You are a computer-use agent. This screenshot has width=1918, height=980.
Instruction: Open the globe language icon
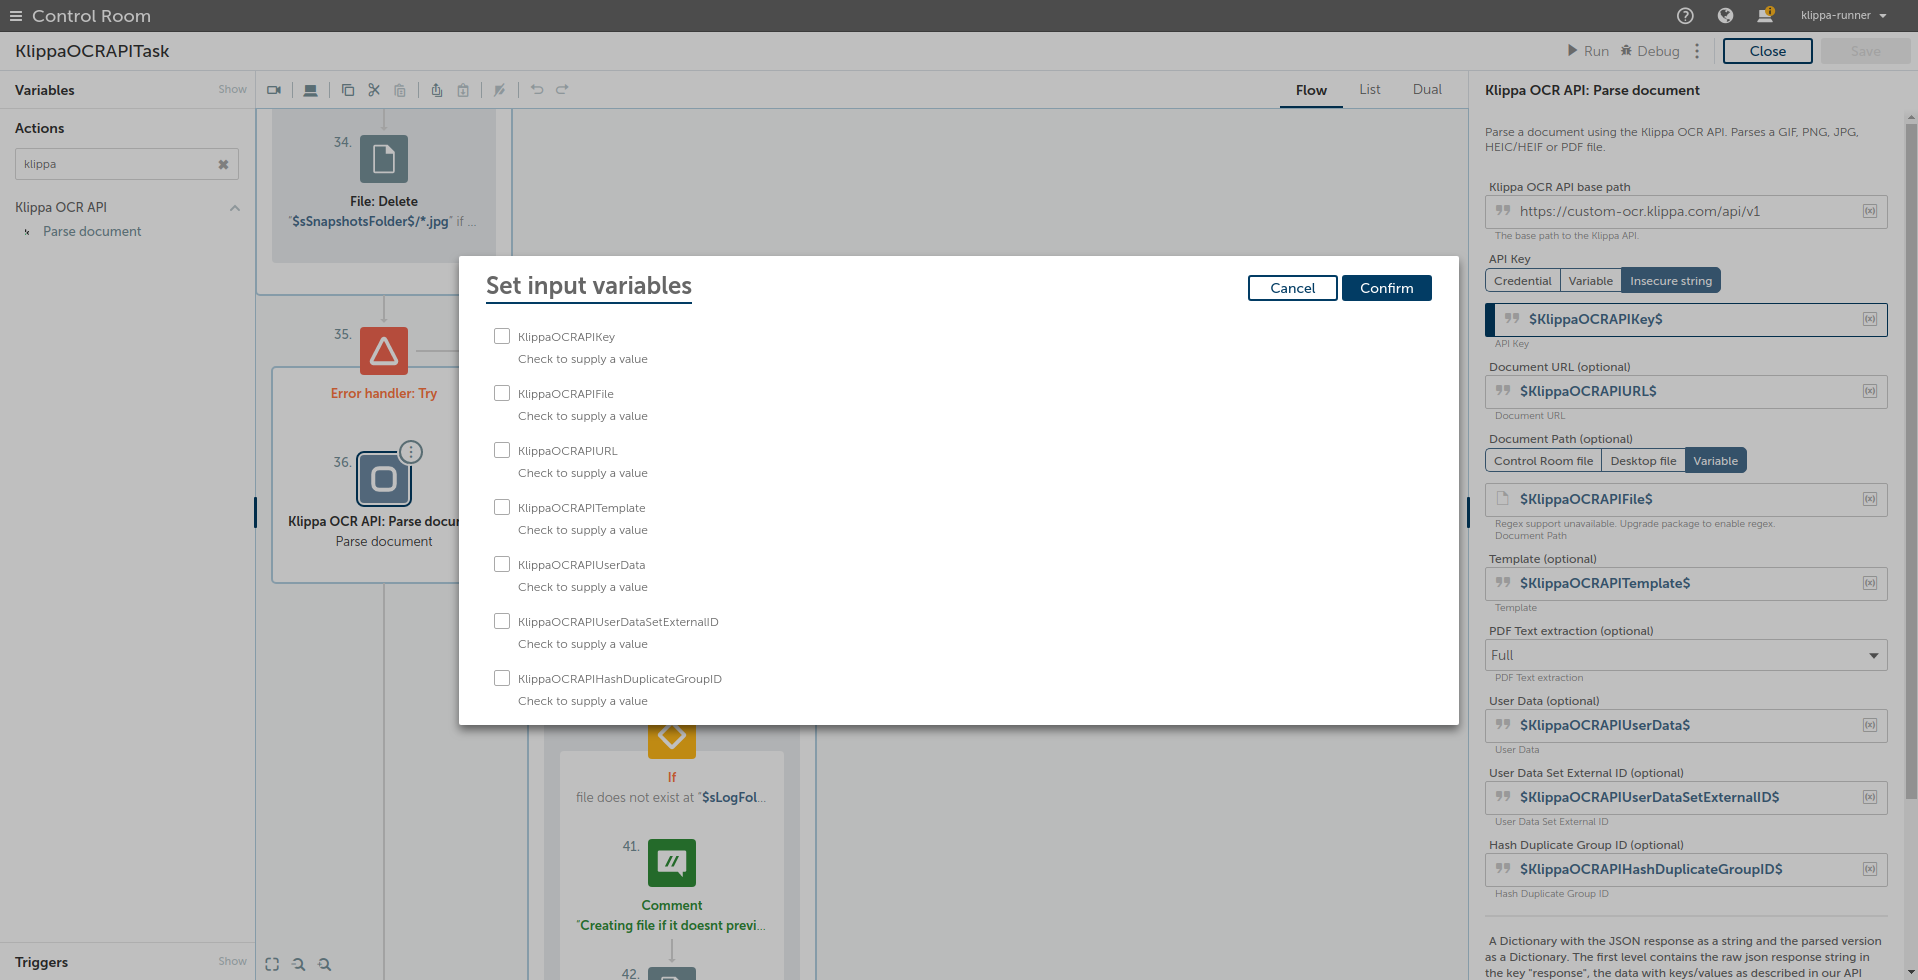click(1725, 16)
